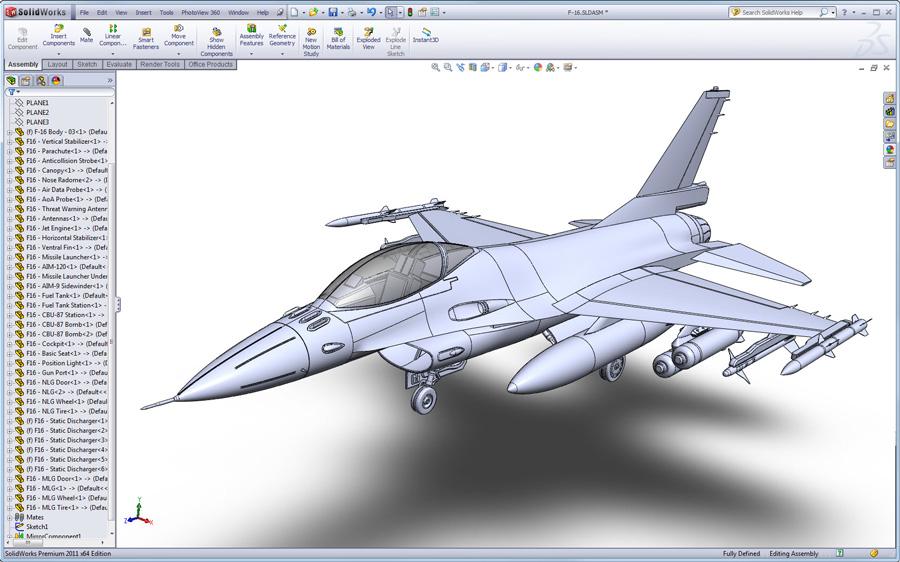Open the Insert menu
Screen dimensions: 900x562
tap(144, 12)
